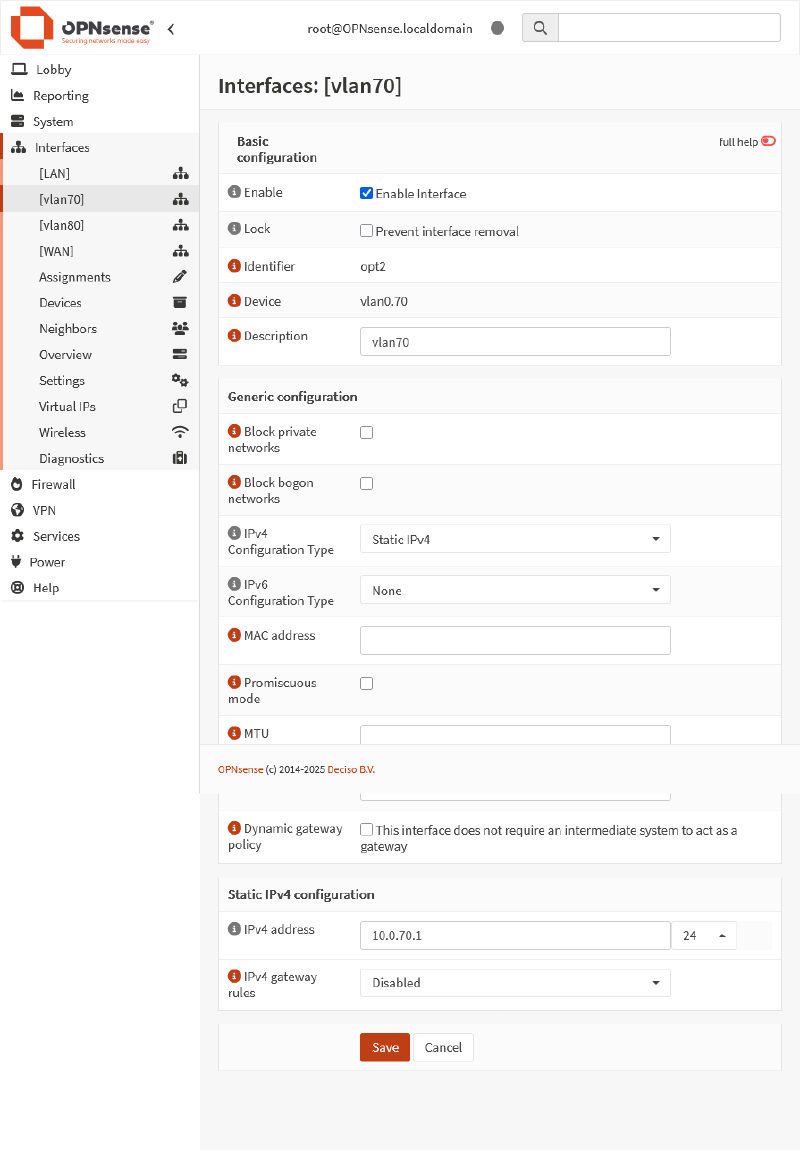Open IPv6 Configuration Type dropdown
This screenshot has width=800, height=1150.
coord(515,590)
